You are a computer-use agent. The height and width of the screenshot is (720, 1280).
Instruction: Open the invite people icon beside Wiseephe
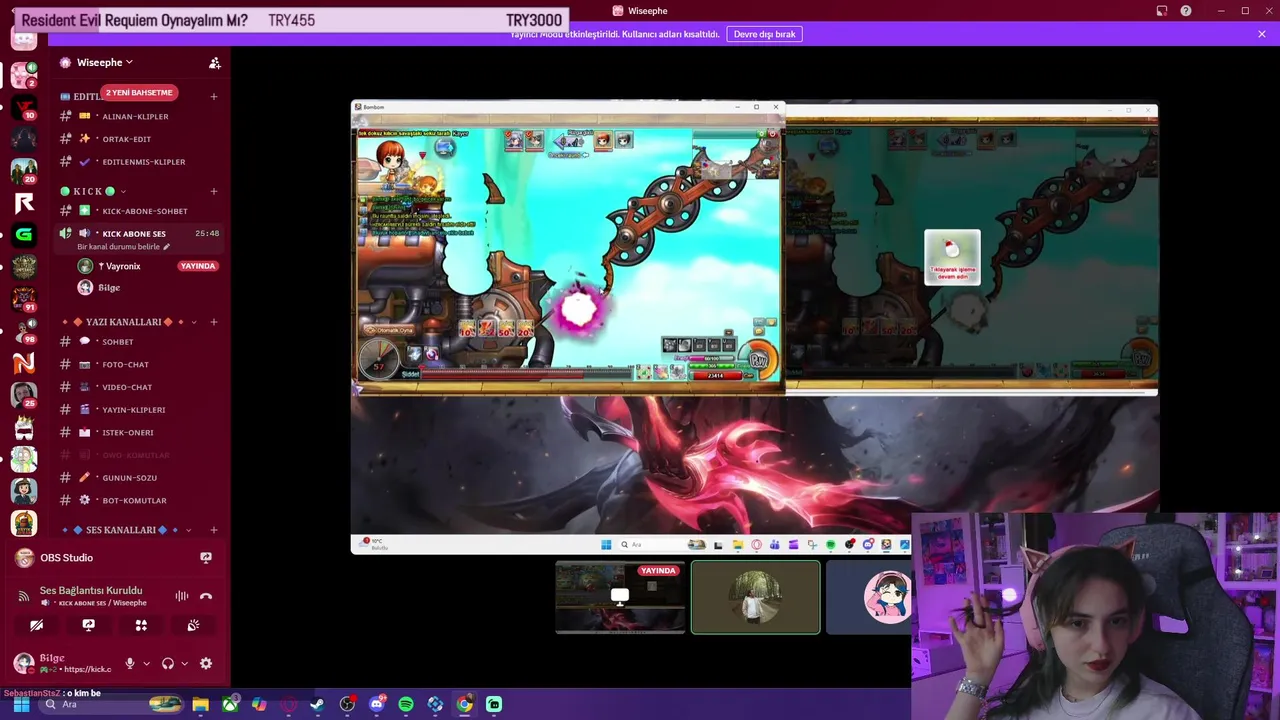coord(214,62)
